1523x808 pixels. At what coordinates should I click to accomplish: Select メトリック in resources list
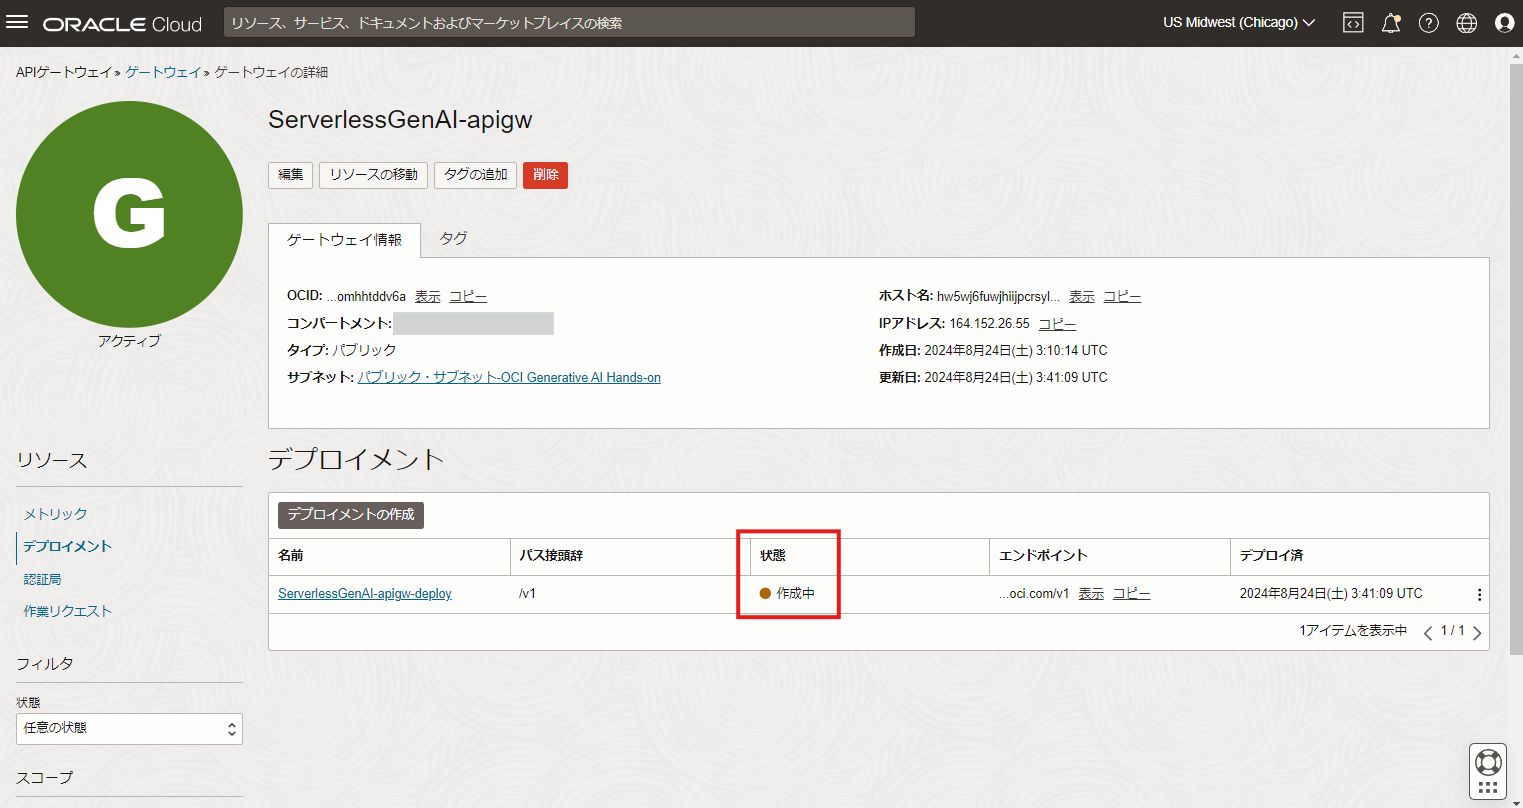(56, 514)
